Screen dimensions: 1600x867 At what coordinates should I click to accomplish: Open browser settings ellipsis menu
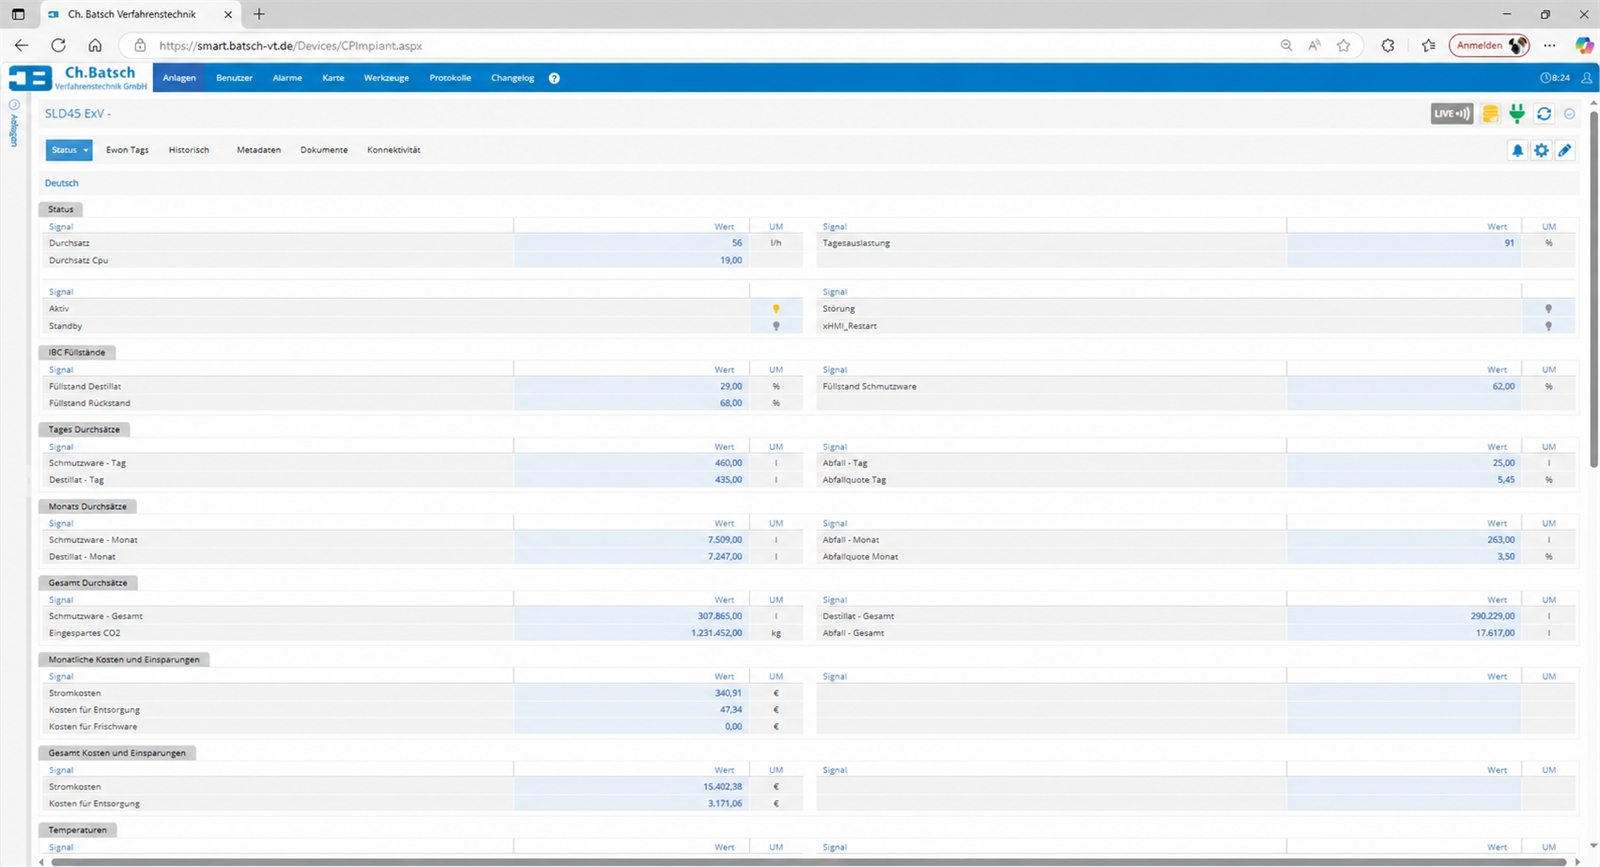pos(1549,45)
